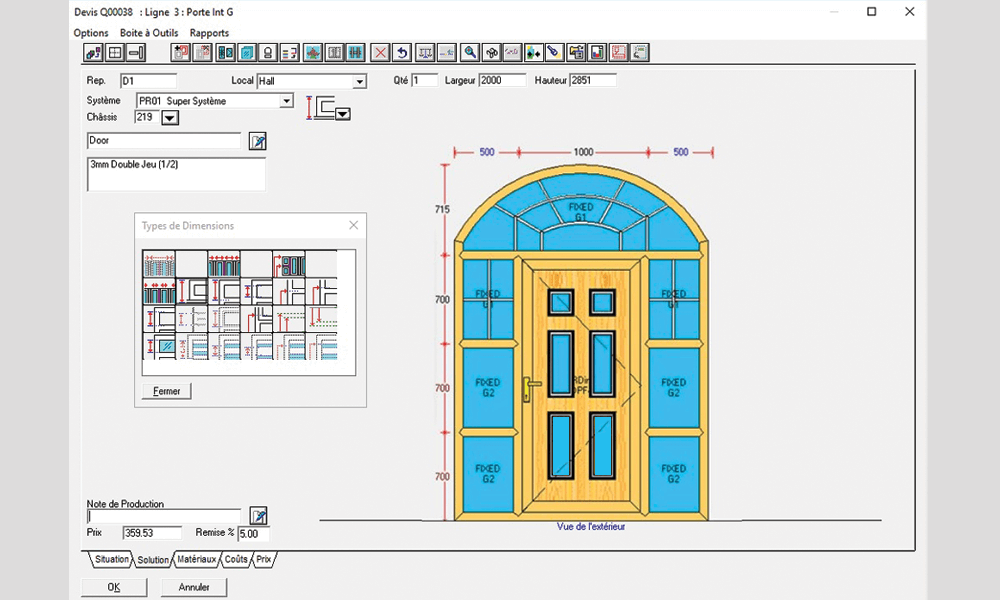Click the handle hardware toolbar icon
This screenshot has height=600, width=1000.
[x=136, y=52]
